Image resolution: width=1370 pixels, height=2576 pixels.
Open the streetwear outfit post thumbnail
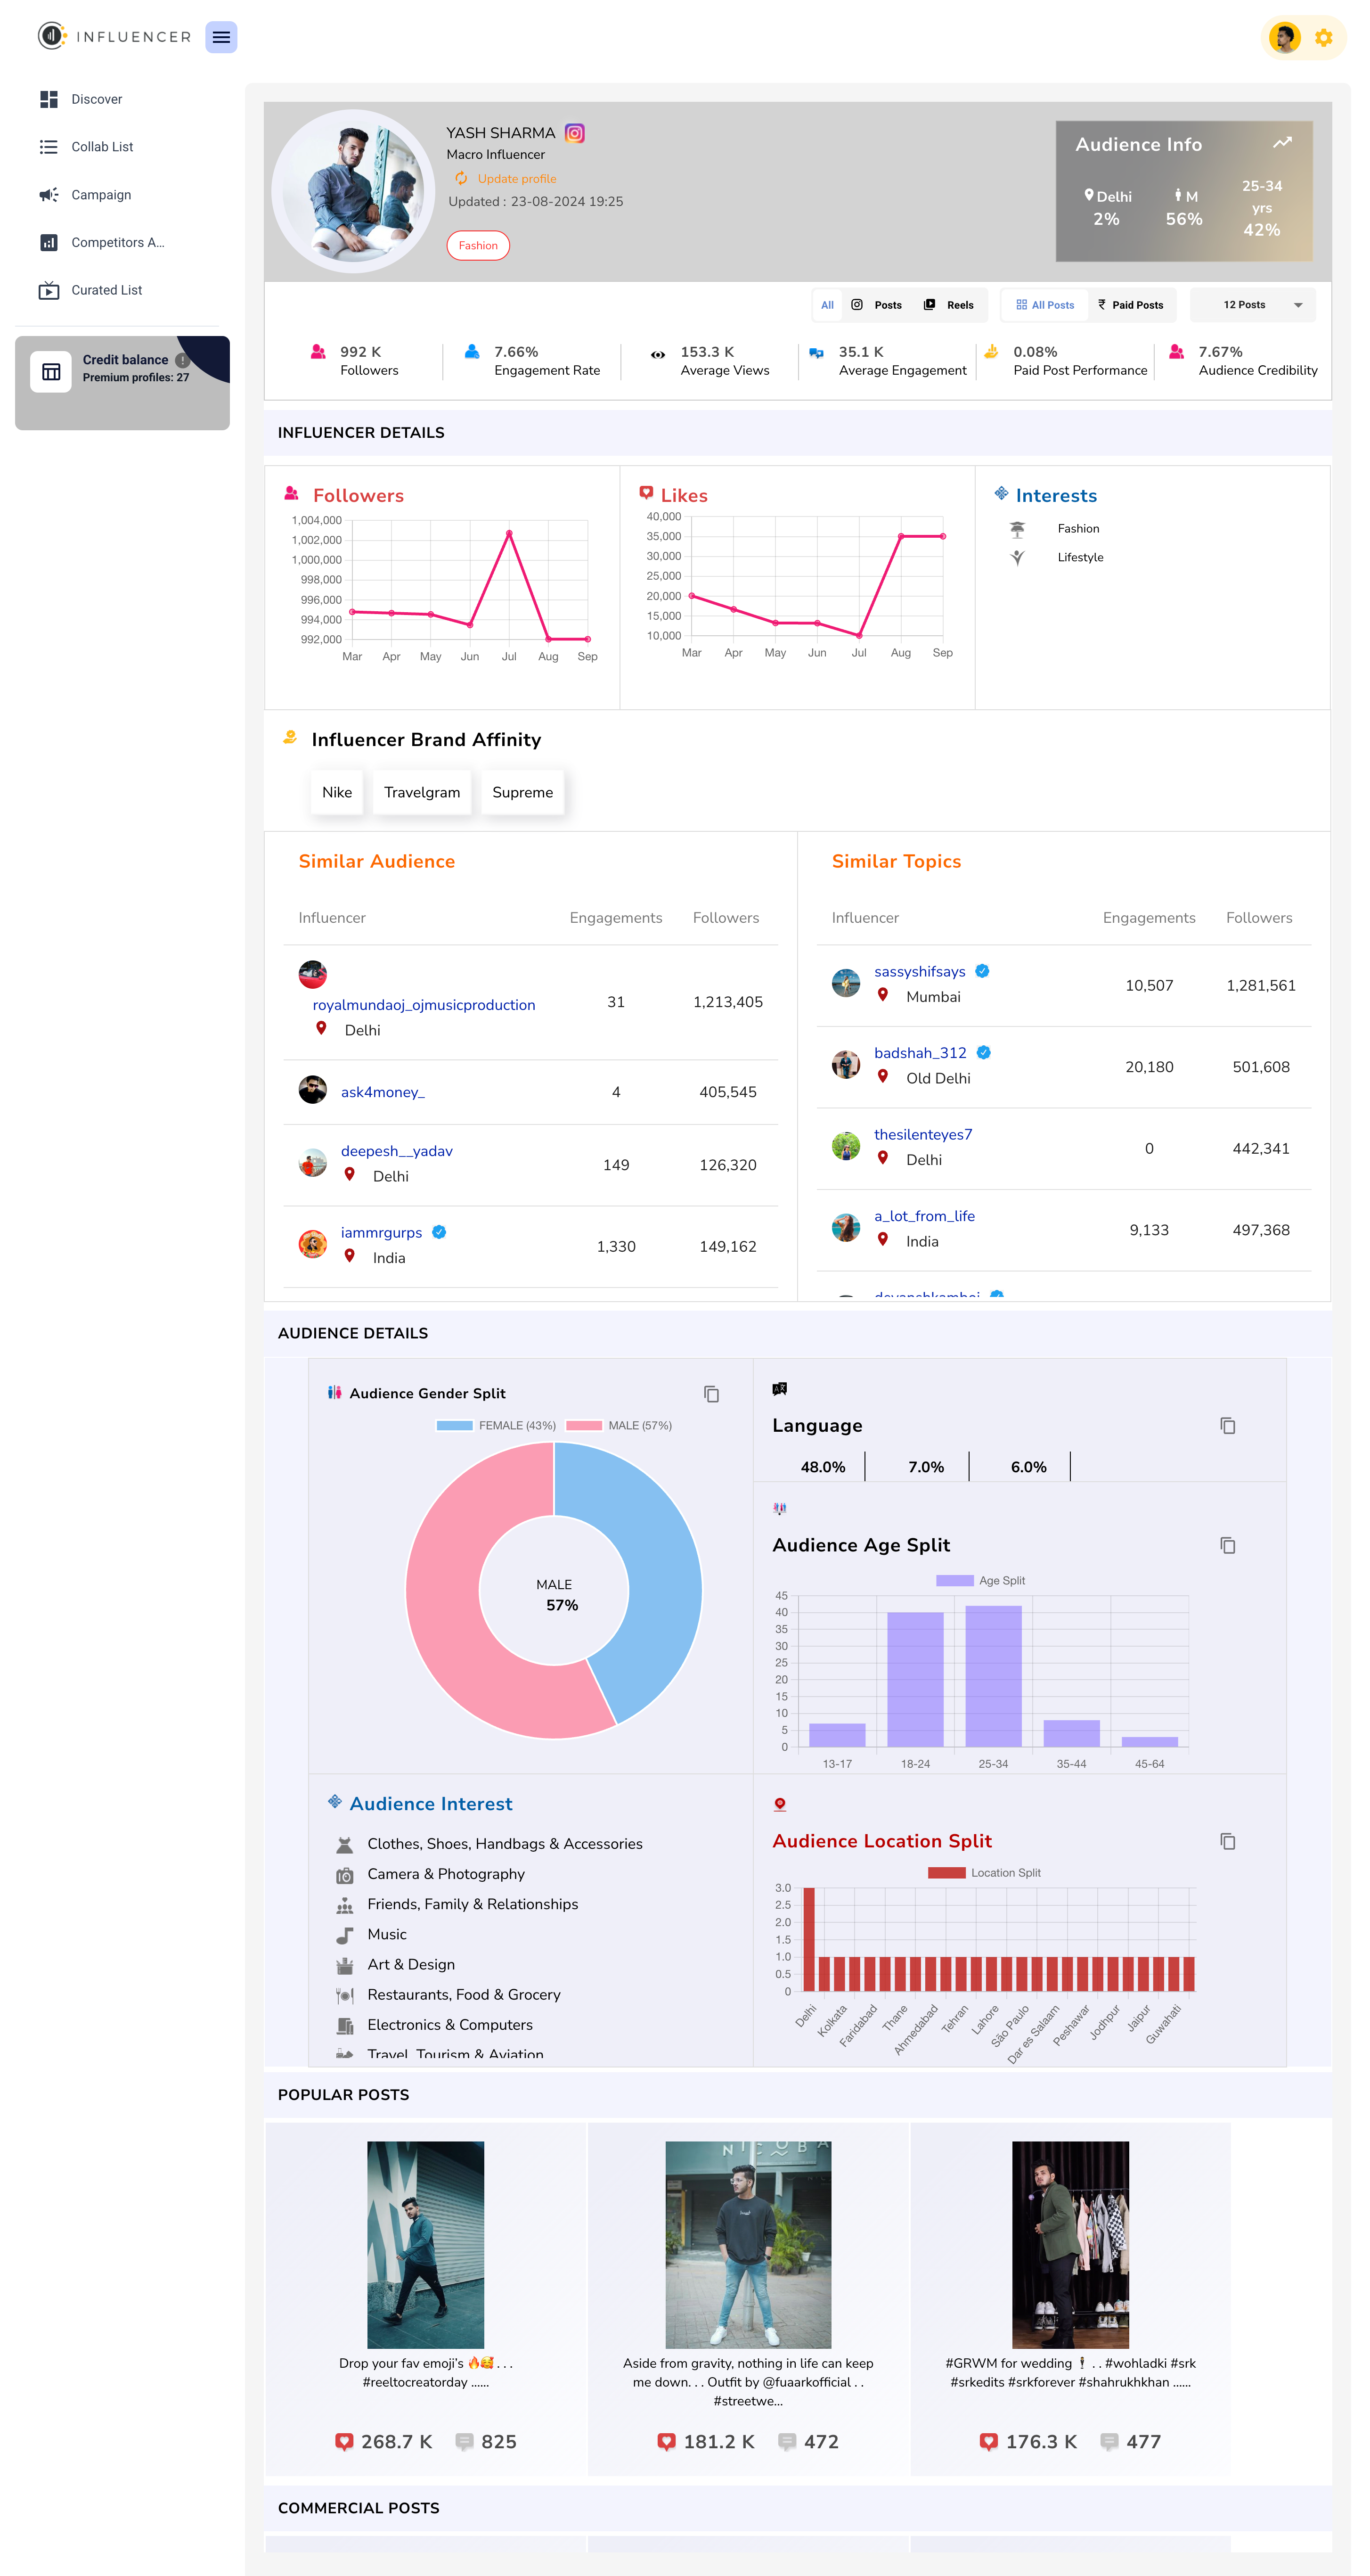click(x=748, y=2245)
